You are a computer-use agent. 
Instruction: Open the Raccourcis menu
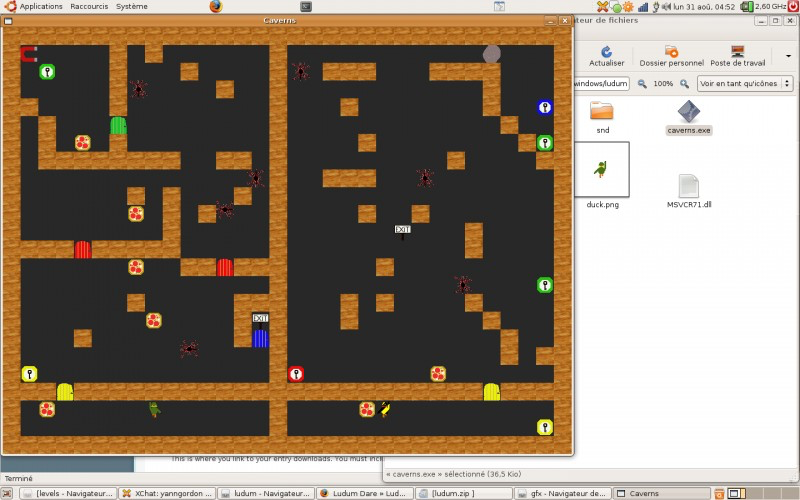[x=89, y=6]
